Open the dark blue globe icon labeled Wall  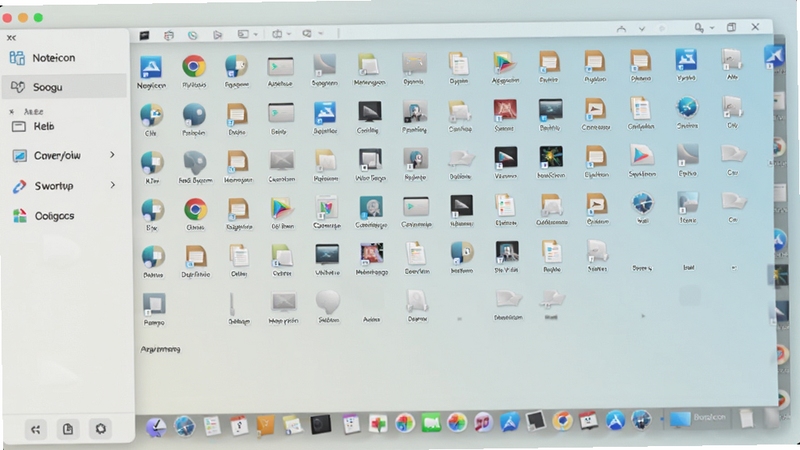tap(642, 204)
